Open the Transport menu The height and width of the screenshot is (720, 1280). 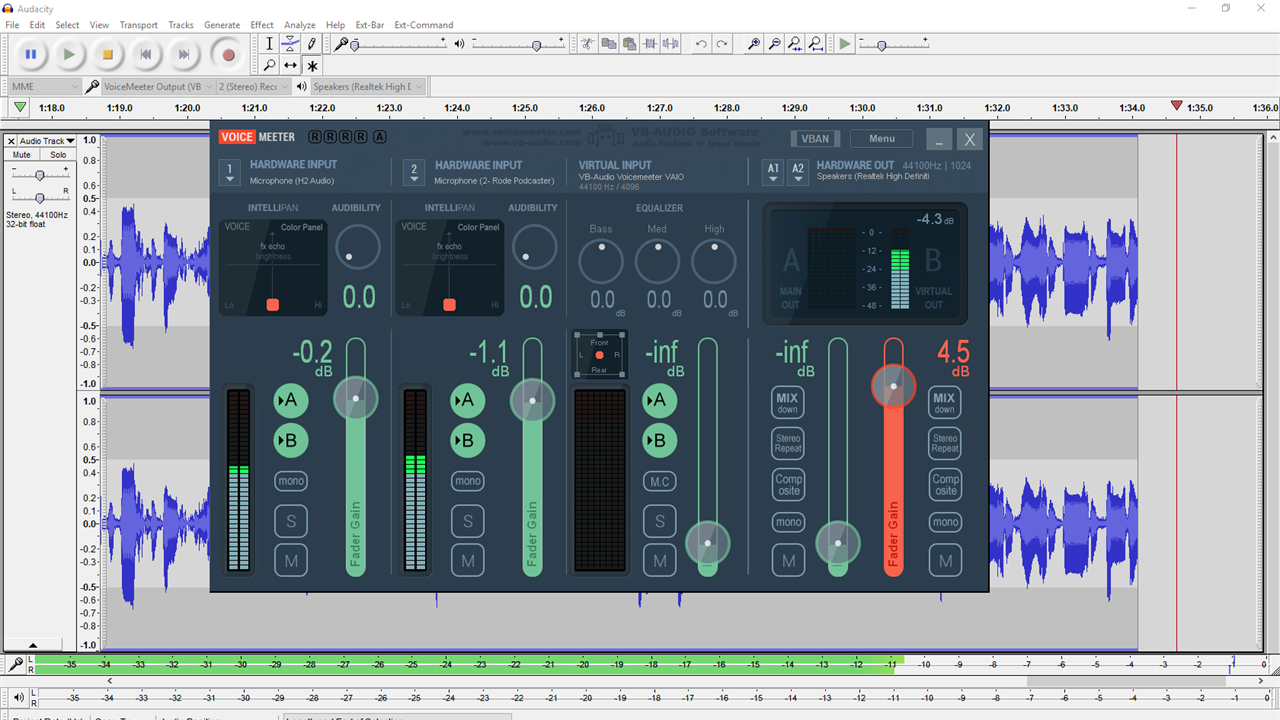click(138, 25)
